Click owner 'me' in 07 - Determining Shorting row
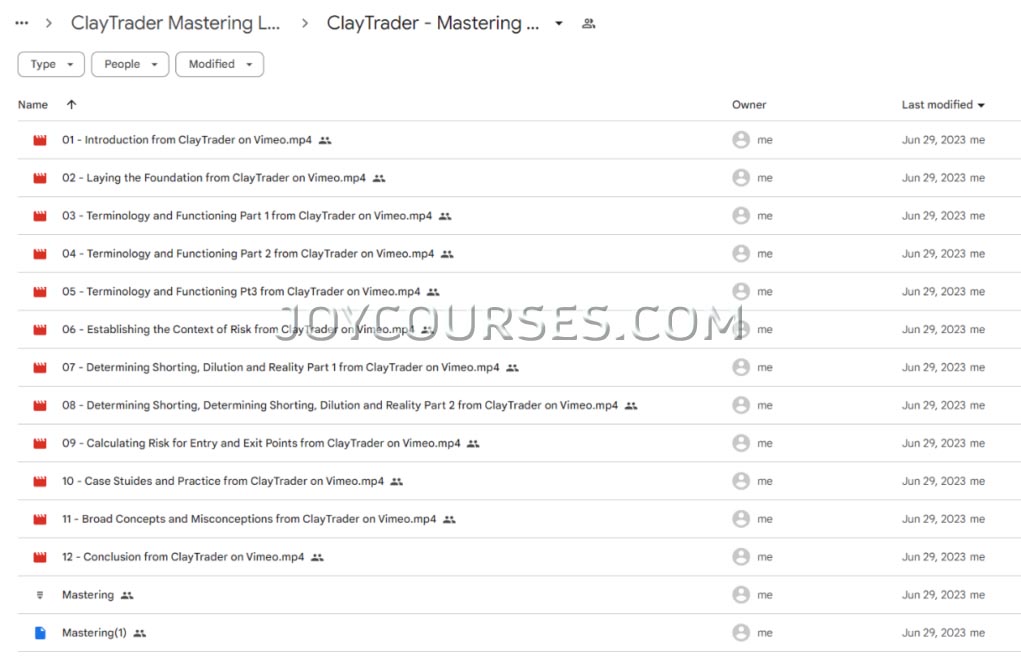The image size is (1021, 667). tap(765, 367)
